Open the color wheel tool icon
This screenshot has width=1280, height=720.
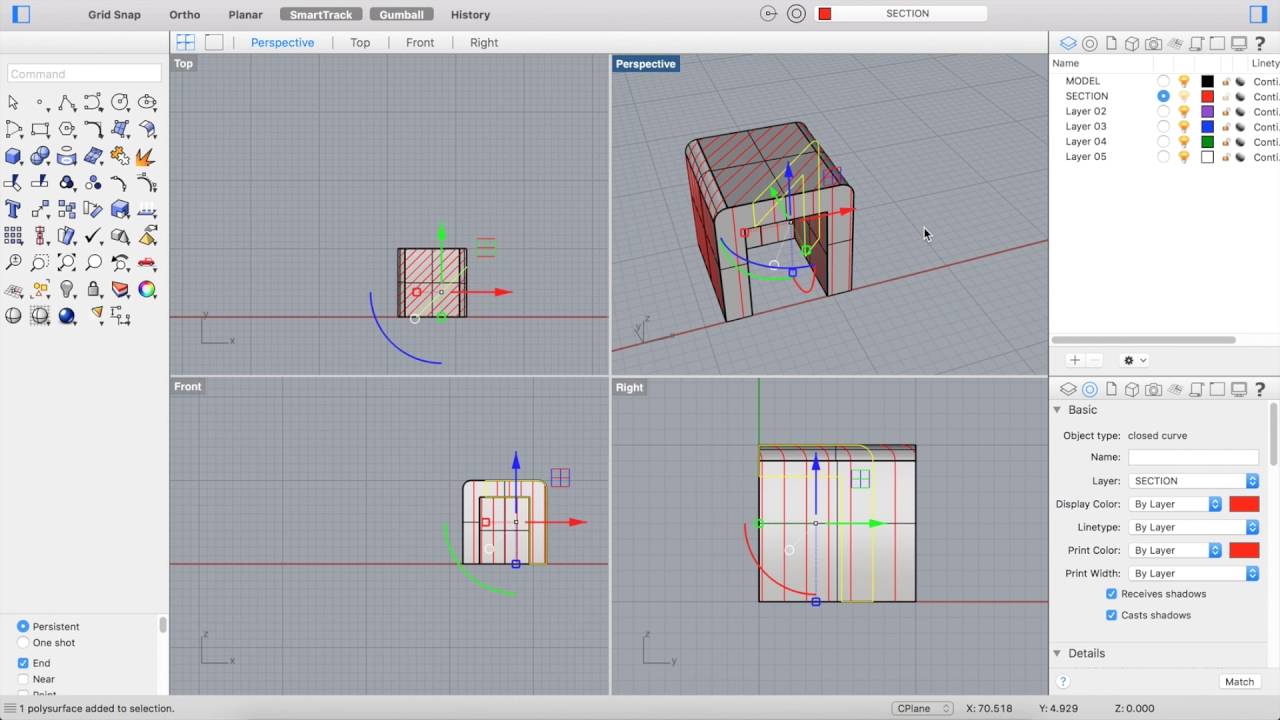click(x=147, y=289)
